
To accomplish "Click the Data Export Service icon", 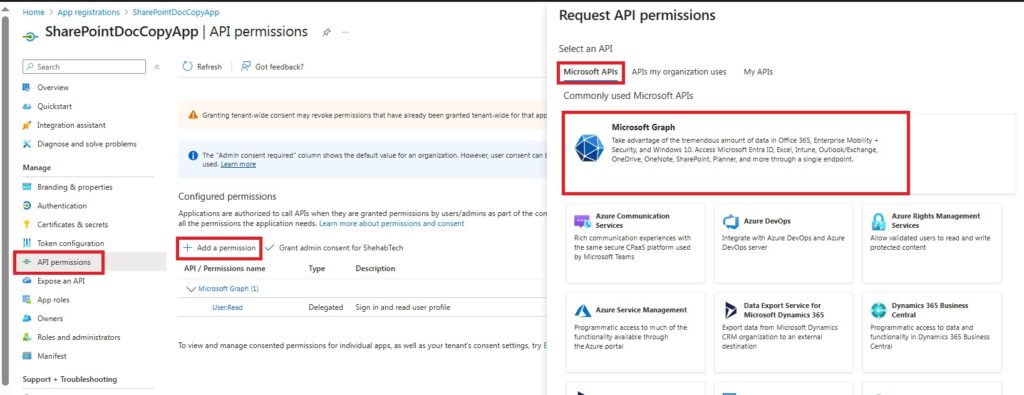I will pos(731,310).
